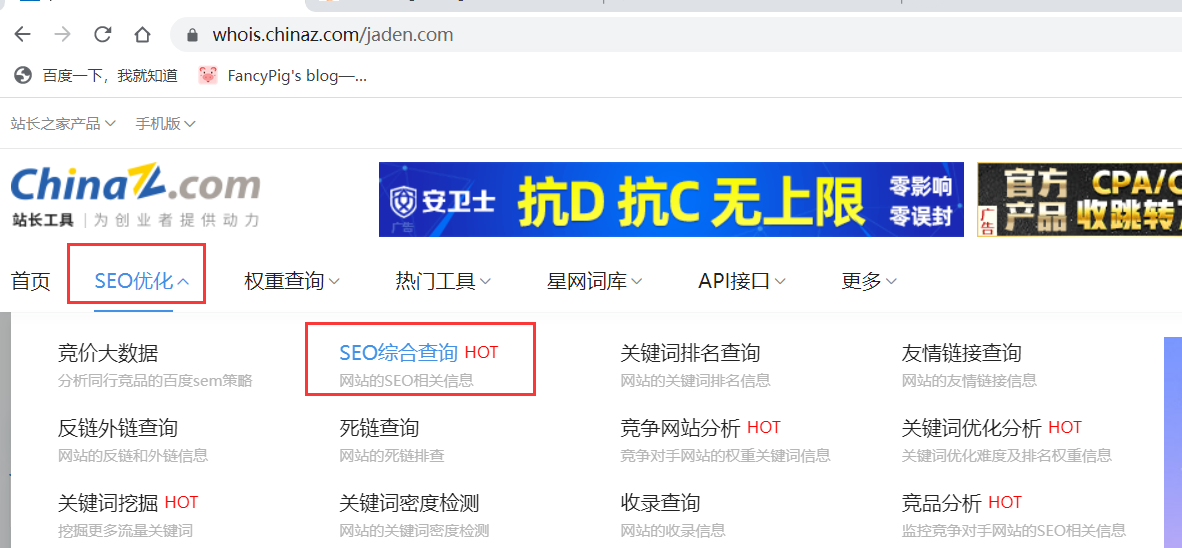Open the 权重查询 menu

[x=292, y=282]
